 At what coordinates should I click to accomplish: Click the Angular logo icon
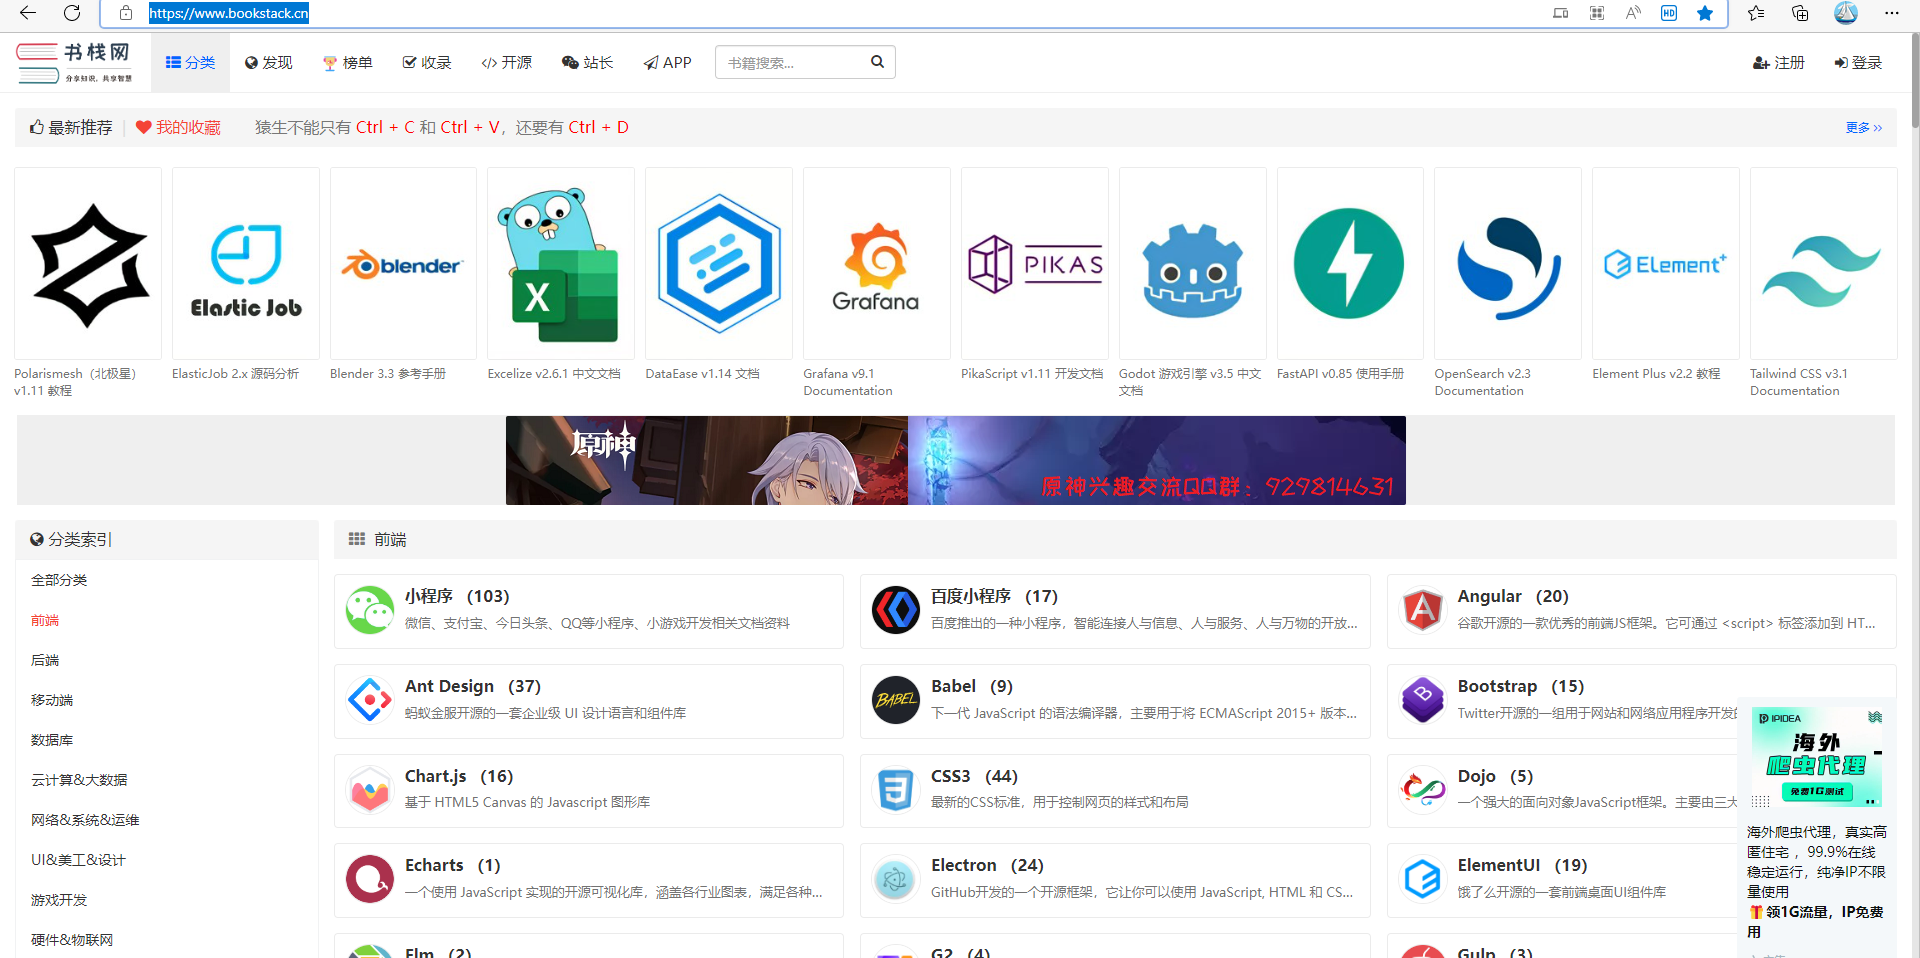1422,610
